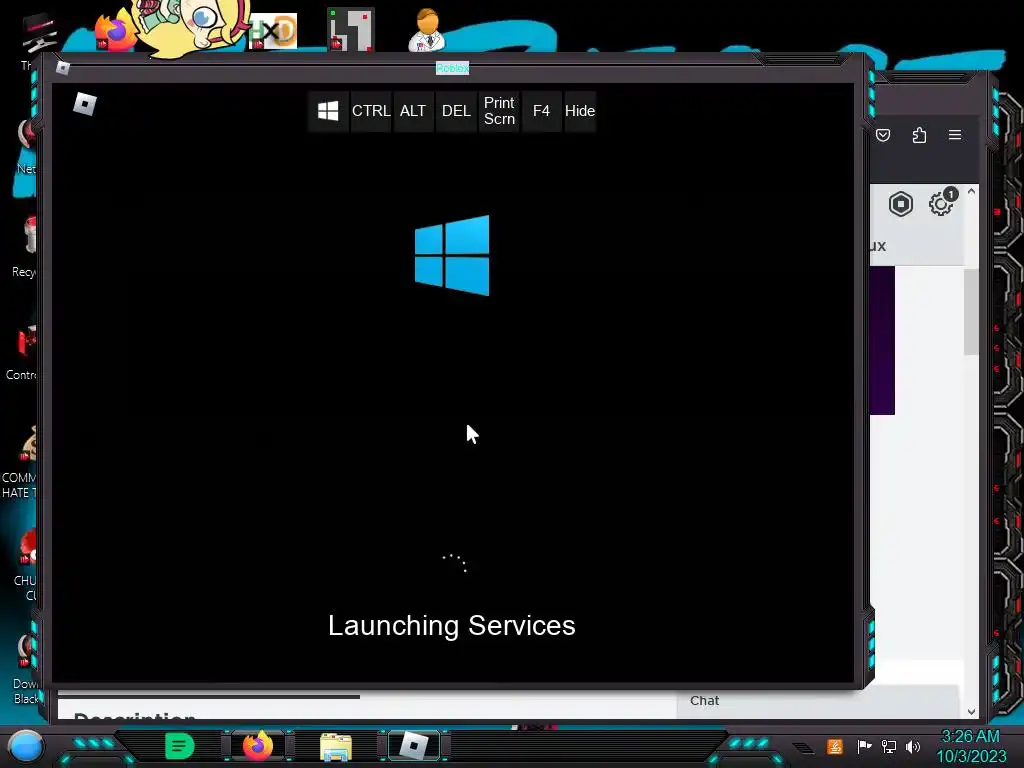Open the Action Center flag icon

pos(864,746)
